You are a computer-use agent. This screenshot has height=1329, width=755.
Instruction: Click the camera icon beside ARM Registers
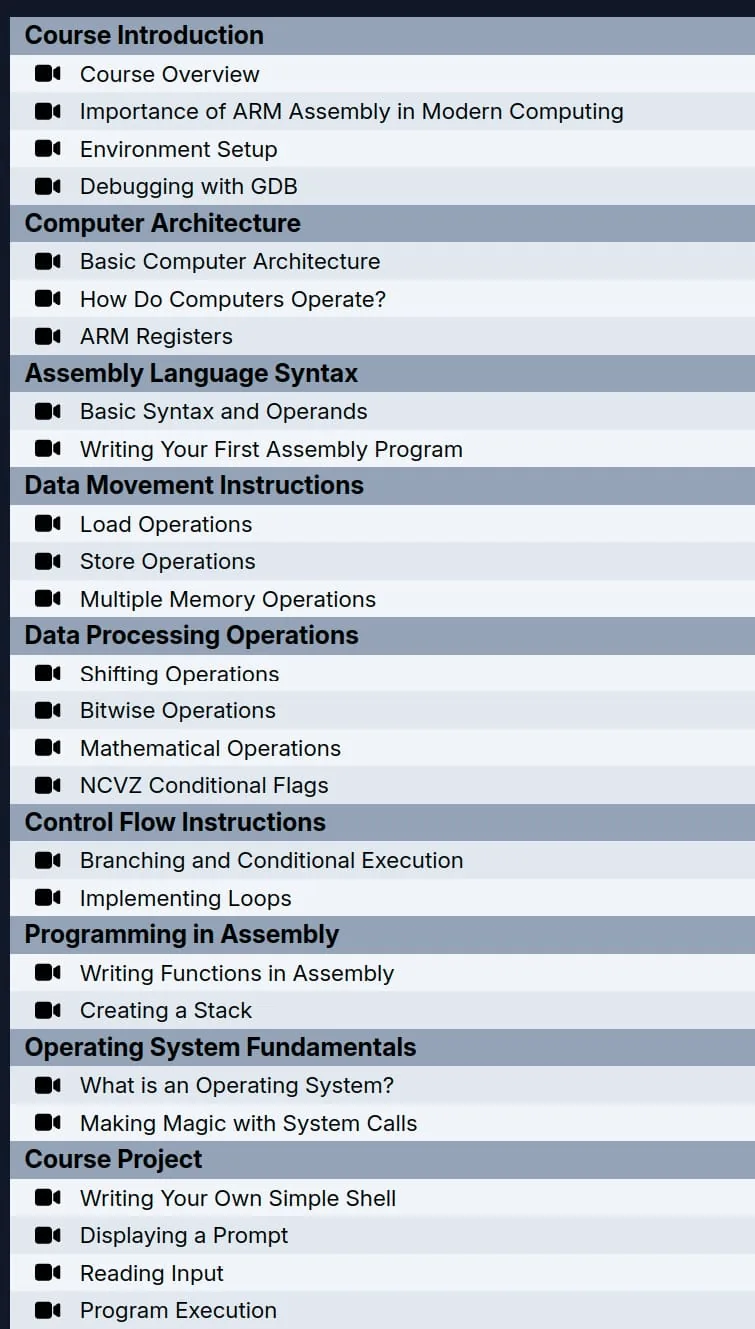point(48,336)
